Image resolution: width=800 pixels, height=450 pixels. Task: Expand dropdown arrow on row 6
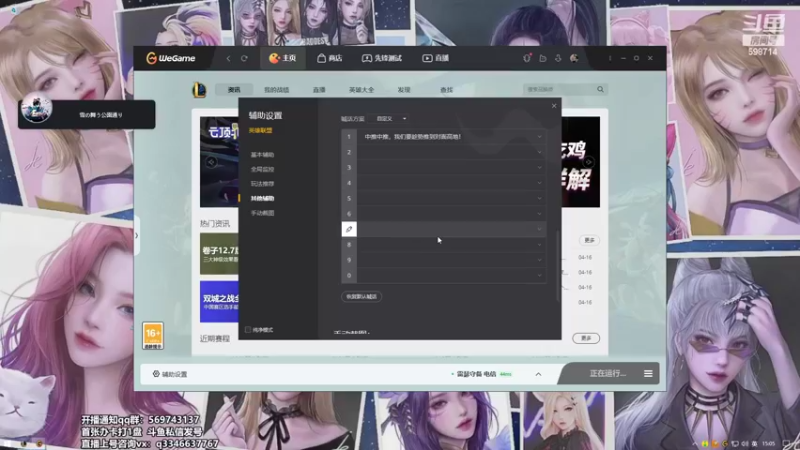pyautogui.click(x=539, y=214)
